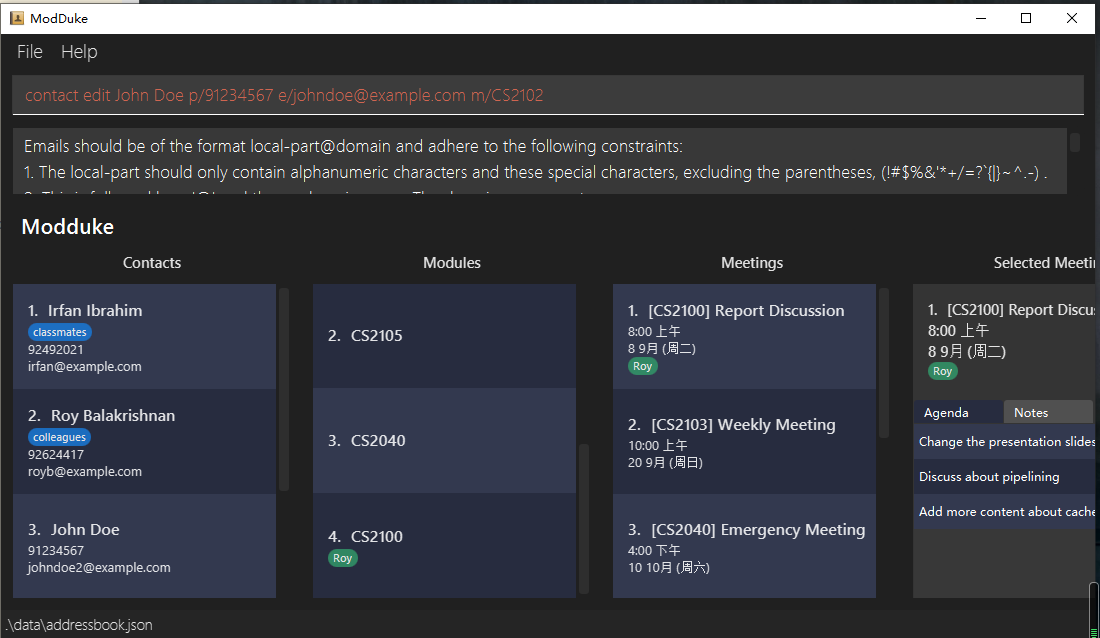1100x638 pixels.
Task: Select module CS2100
Action: 444,545
